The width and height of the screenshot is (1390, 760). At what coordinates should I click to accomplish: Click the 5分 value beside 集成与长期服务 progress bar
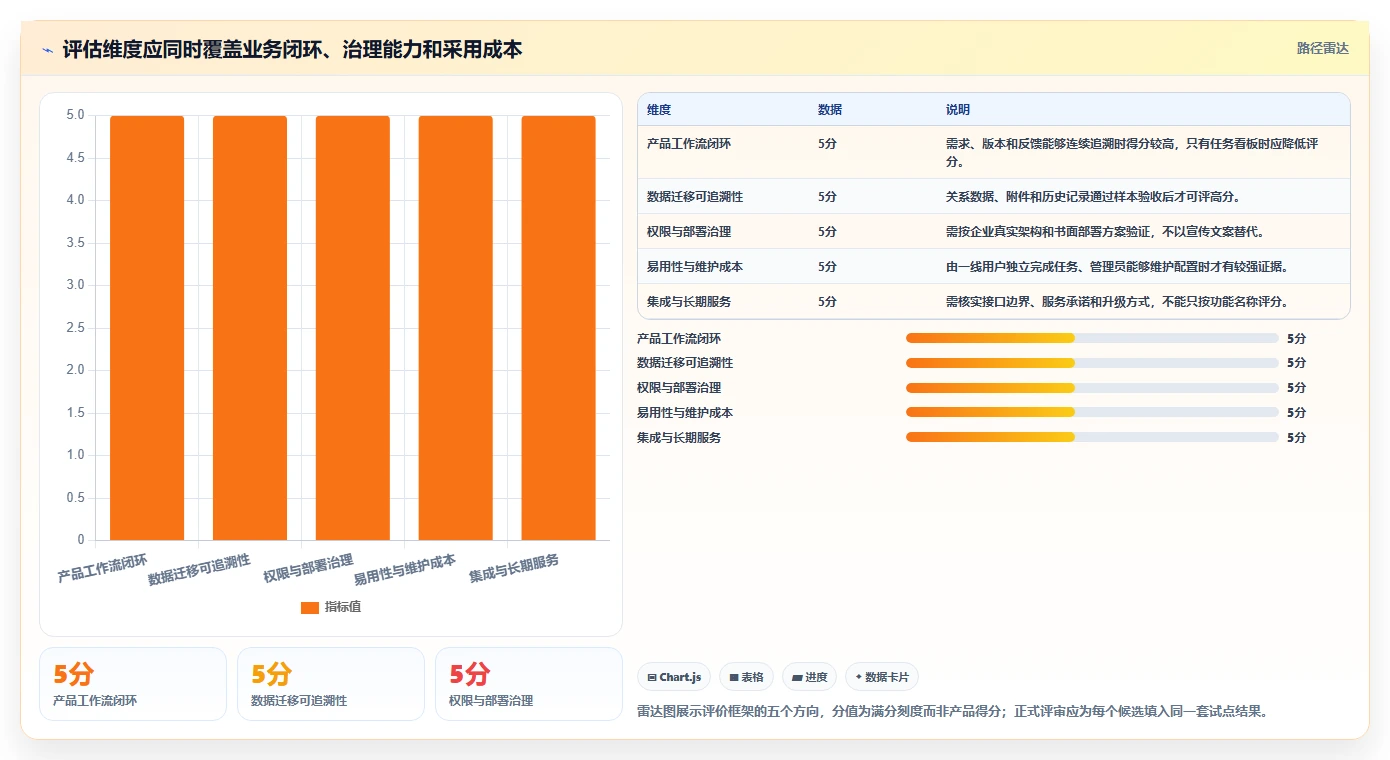[x=1296, y=437]
